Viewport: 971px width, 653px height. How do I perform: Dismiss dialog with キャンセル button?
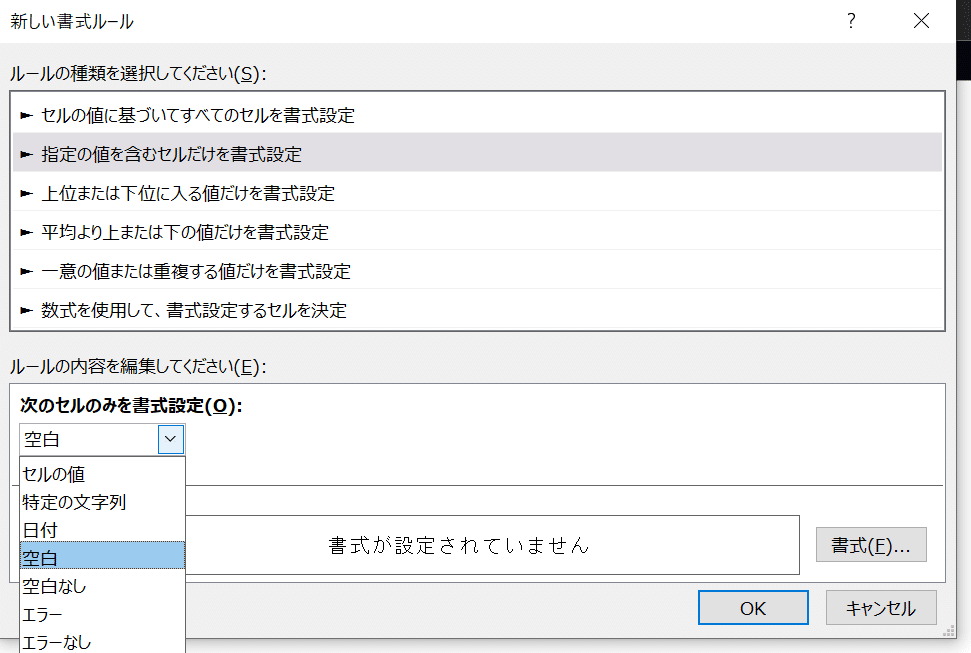pyautogui.click(x=881, y=608)
